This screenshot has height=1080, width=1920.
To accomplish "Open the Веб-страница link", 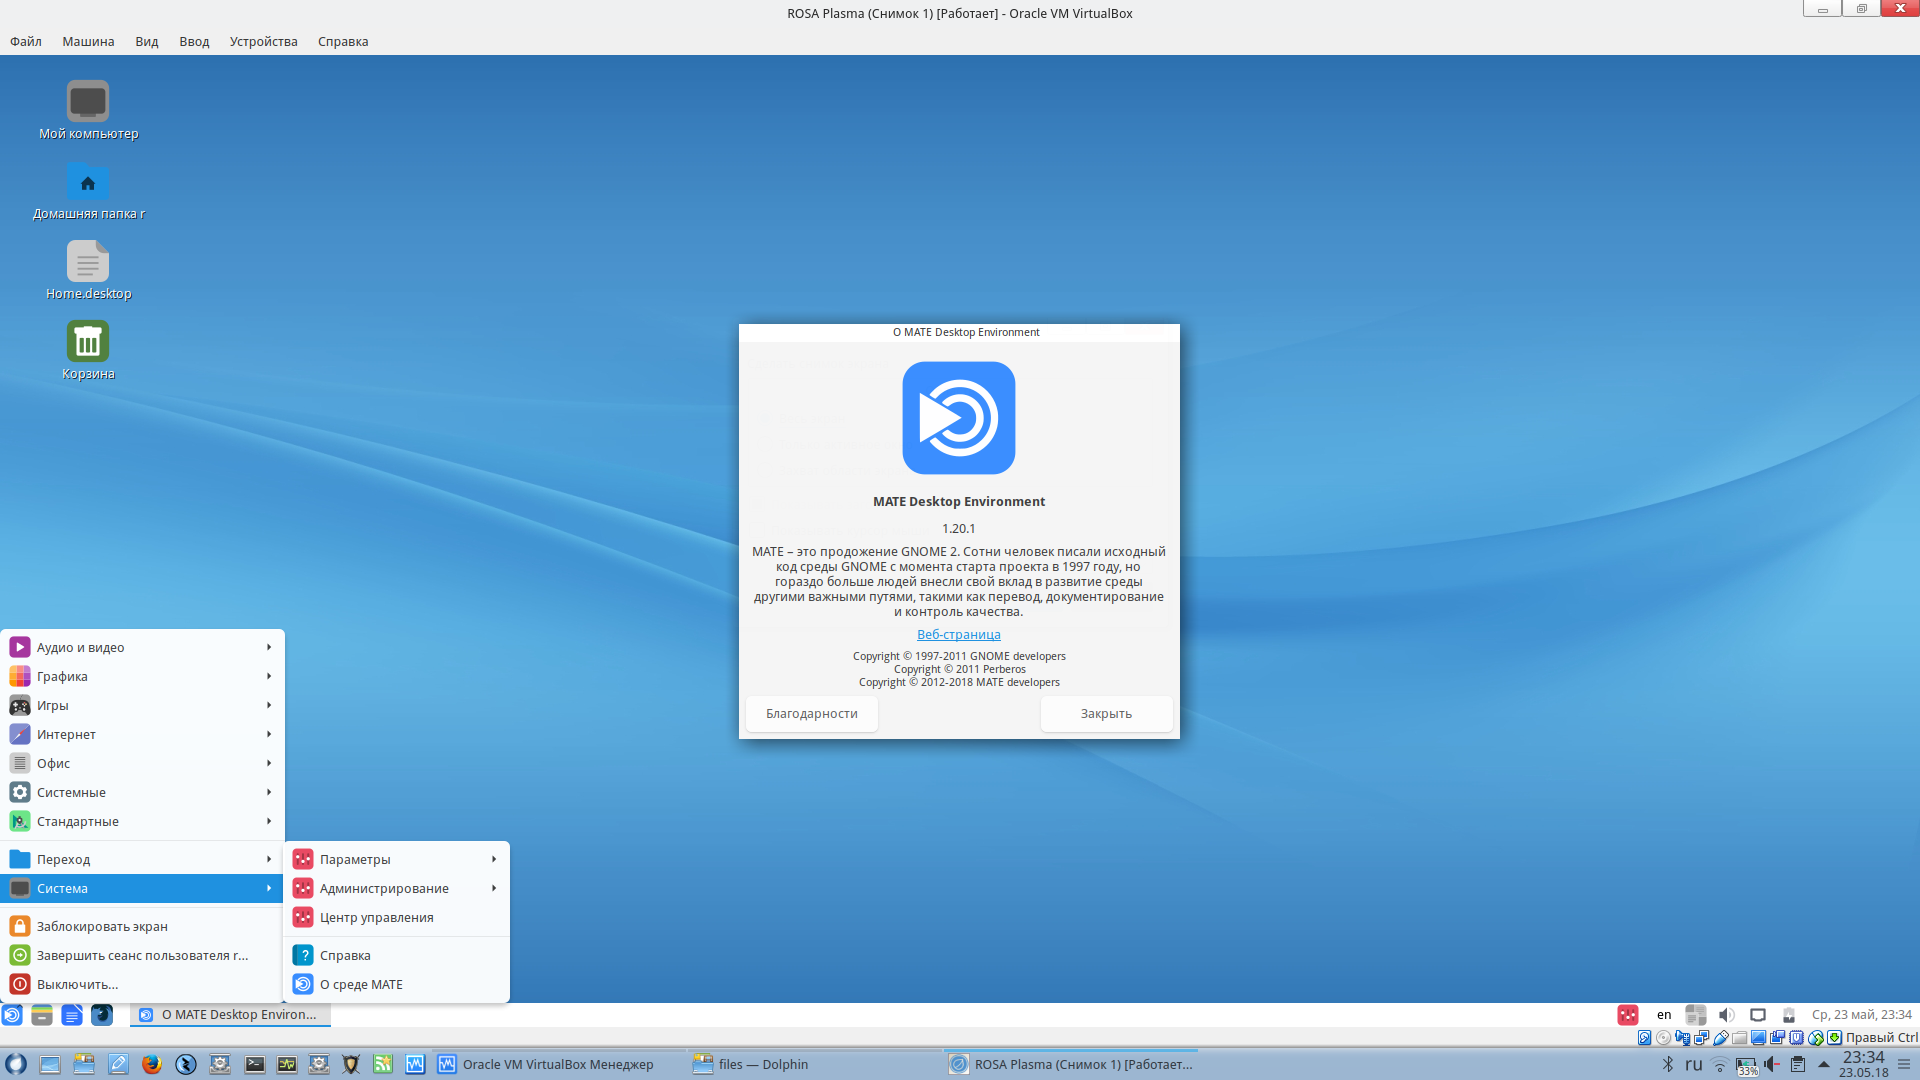I will point(958,634).
